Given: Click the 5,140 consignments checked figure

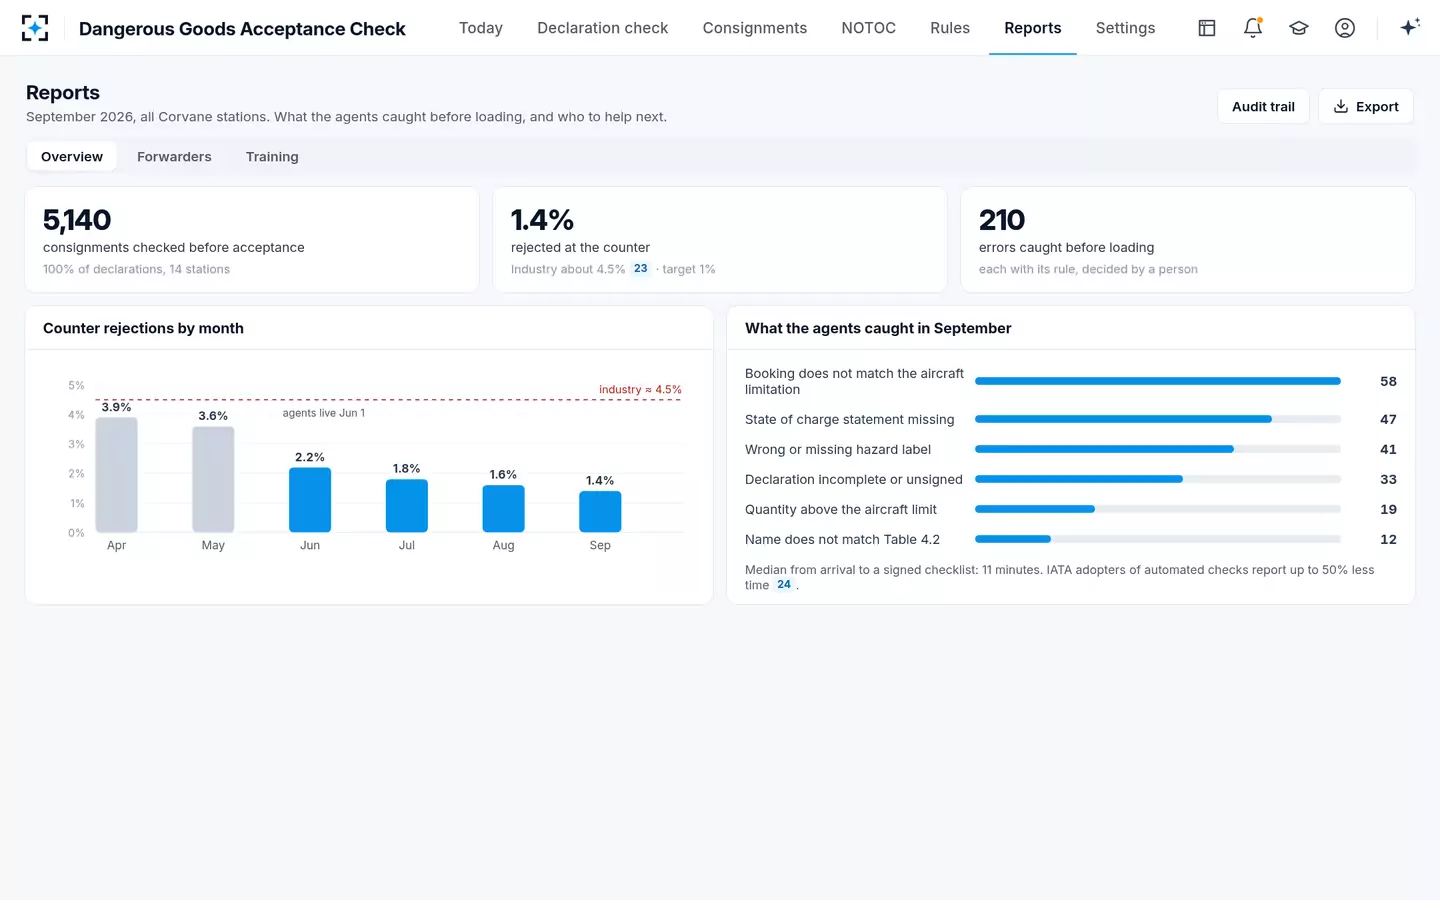Looking at the screenshot, I should click(77, 220).
